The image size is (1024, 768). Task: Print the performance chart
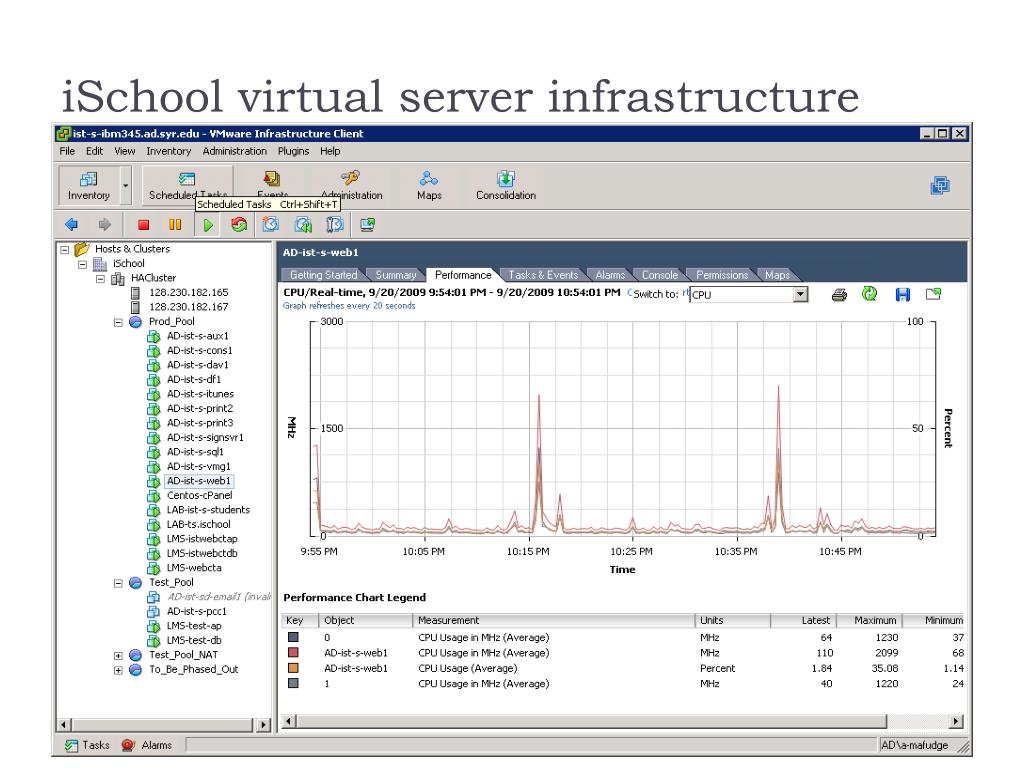[839, 295]
